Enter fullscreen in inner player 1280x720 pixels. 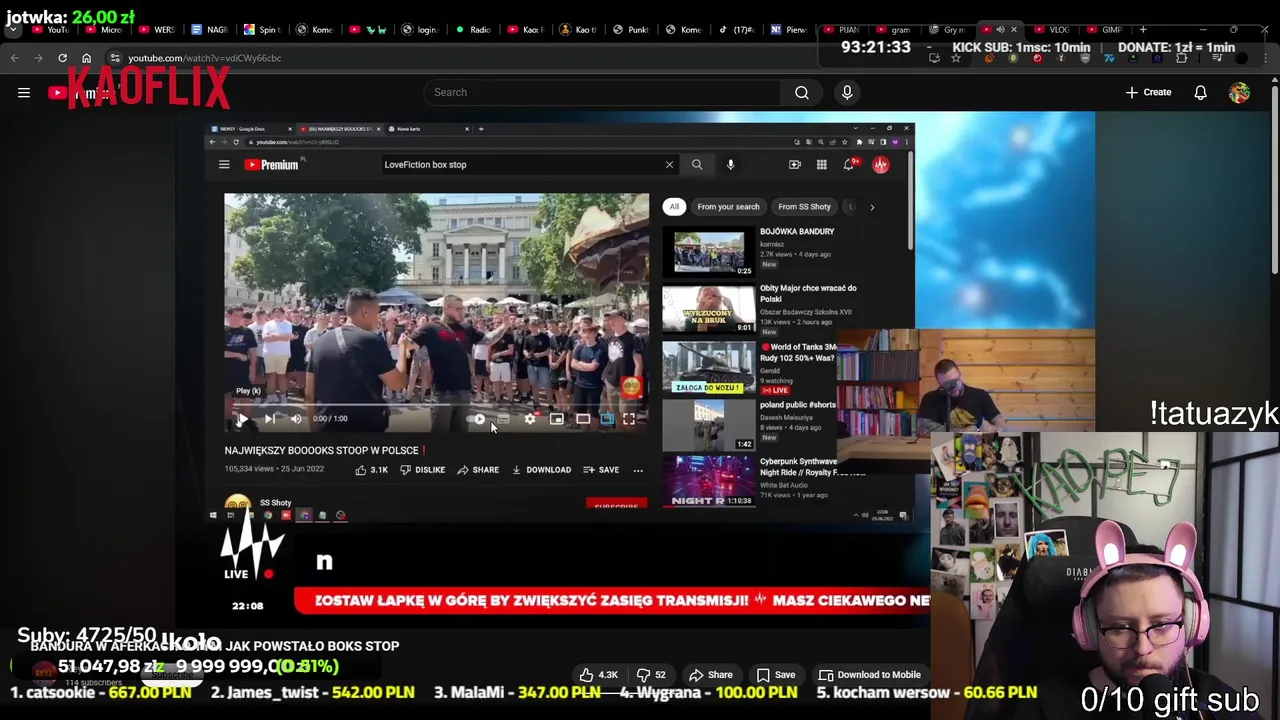click(629, 419)
